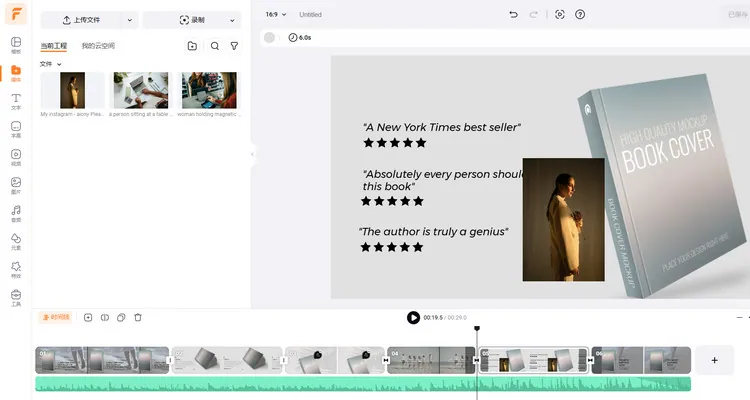Click the split scene icon in timeline toolbar
This screenshot has width=750, height=400.
pyautogui.click(x=105, y=317)
